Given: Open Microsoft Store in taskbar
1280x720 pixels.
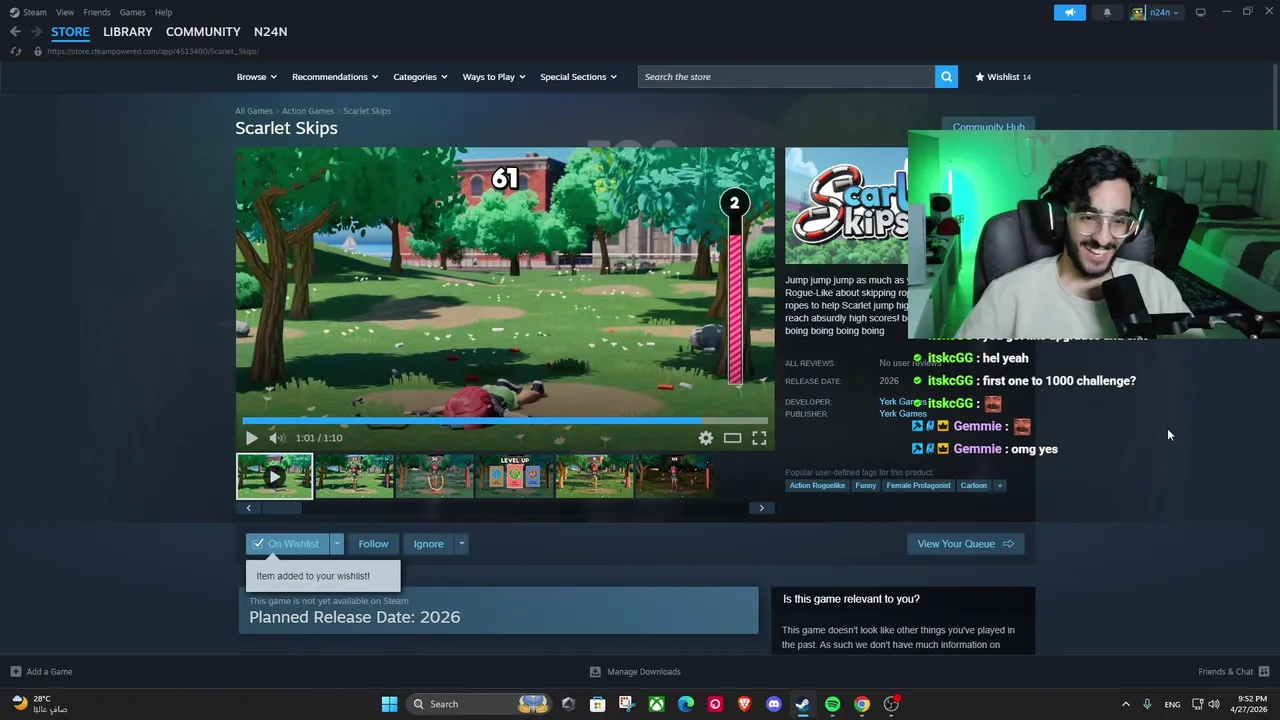Looking at the screenshot, I should (597, 704).
